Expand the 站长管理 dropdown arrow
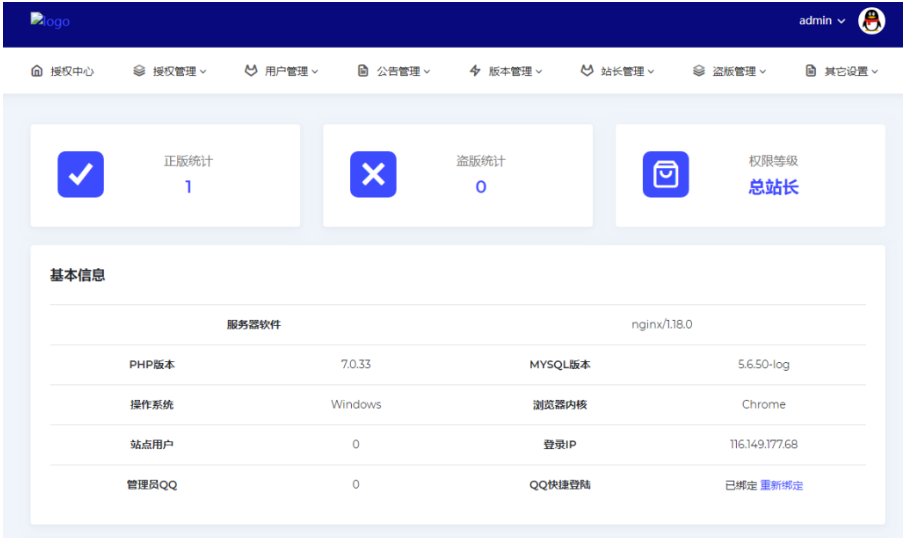Viewport: 904px width, 538px height. click(651, 72)
